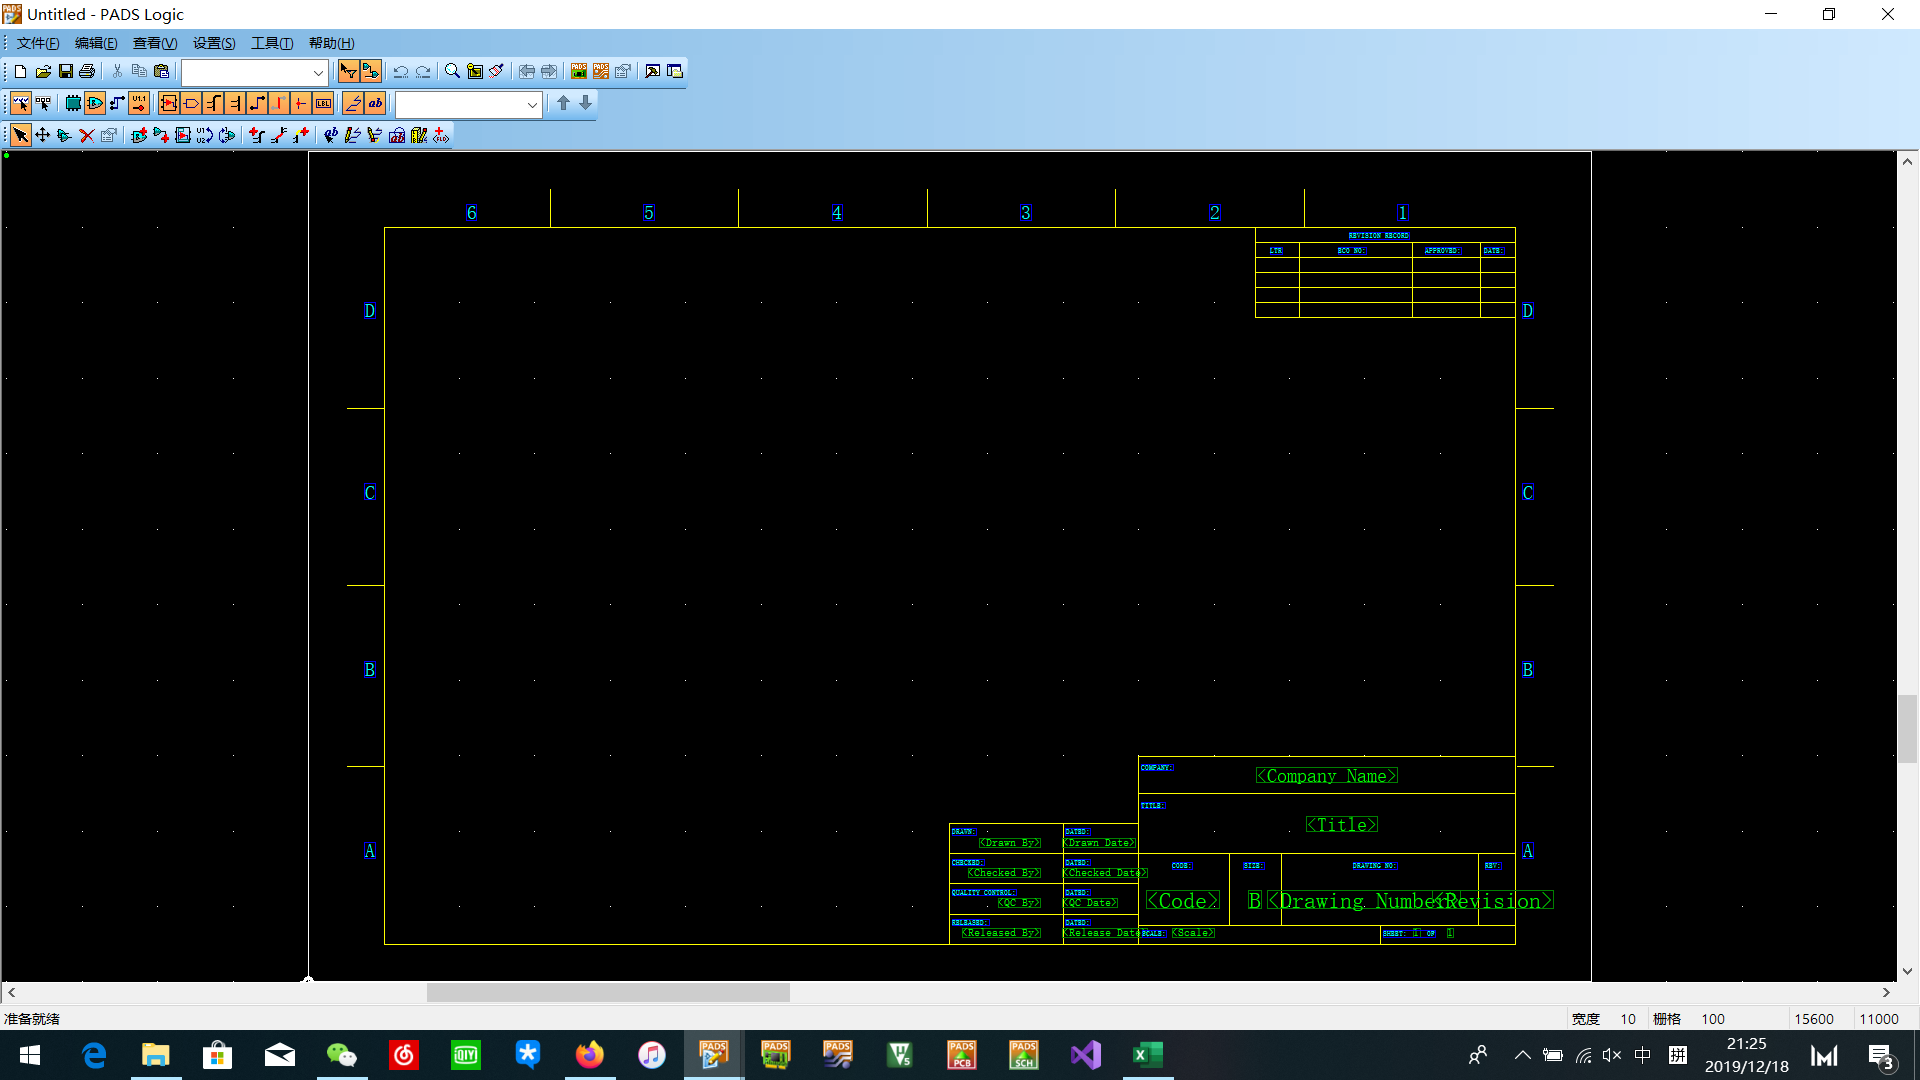Click the Save diskette icon
Viewport: 1920px width, 1080px height.
(66, 71)
